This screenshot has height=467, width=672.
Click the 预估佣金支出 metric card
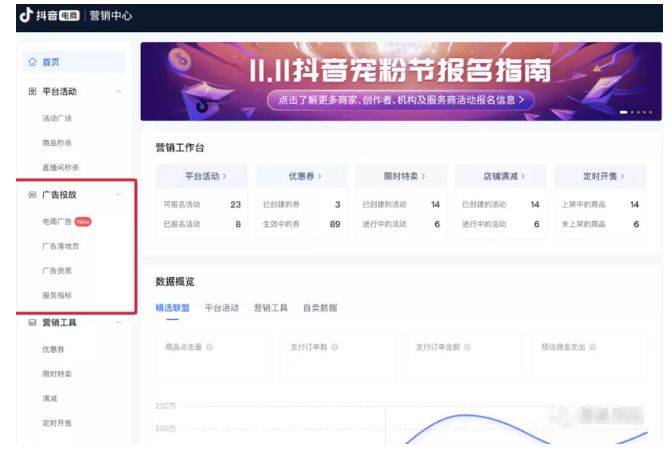(589, 356)
